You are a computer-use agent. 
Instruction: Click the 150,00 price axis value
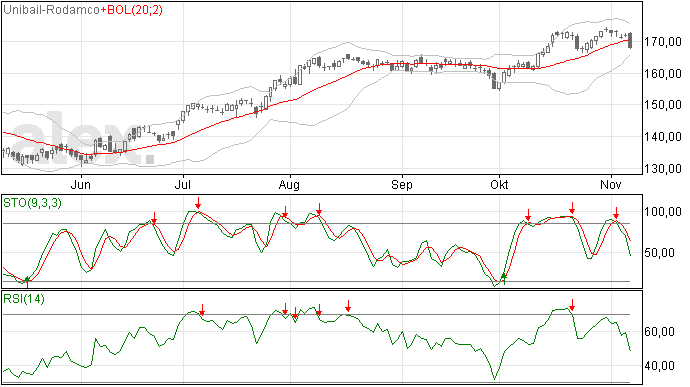point(663,105)
